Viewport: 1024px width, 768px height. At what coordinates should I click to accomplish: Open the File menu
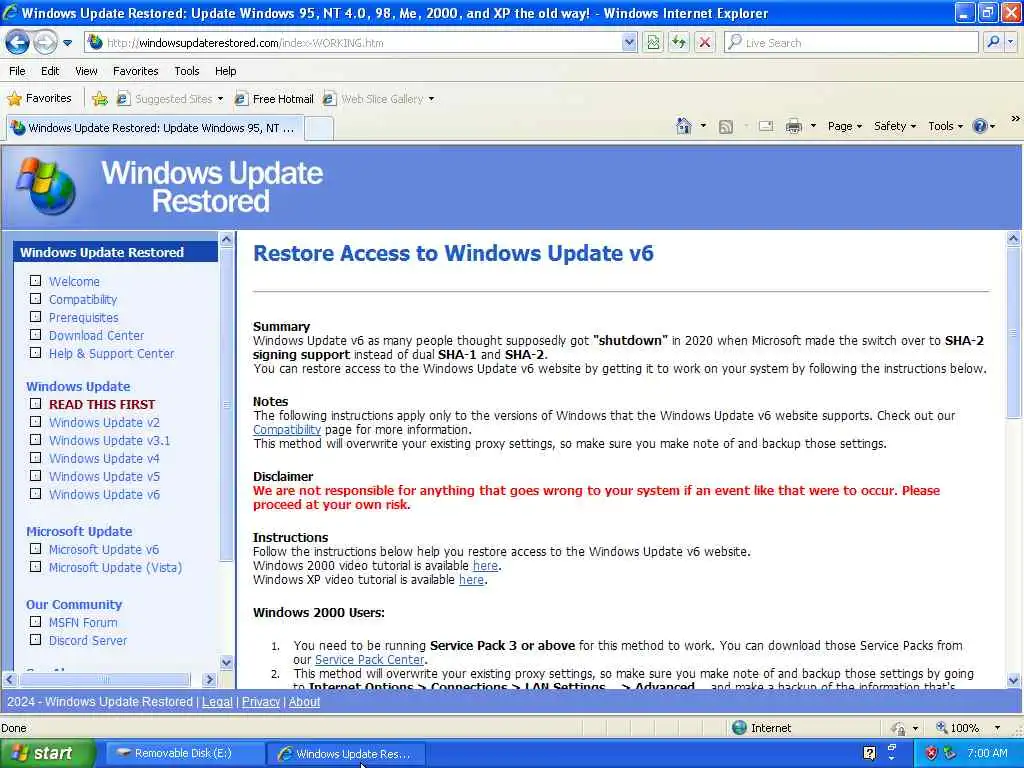pyautogui.click(x=18, y=71)
